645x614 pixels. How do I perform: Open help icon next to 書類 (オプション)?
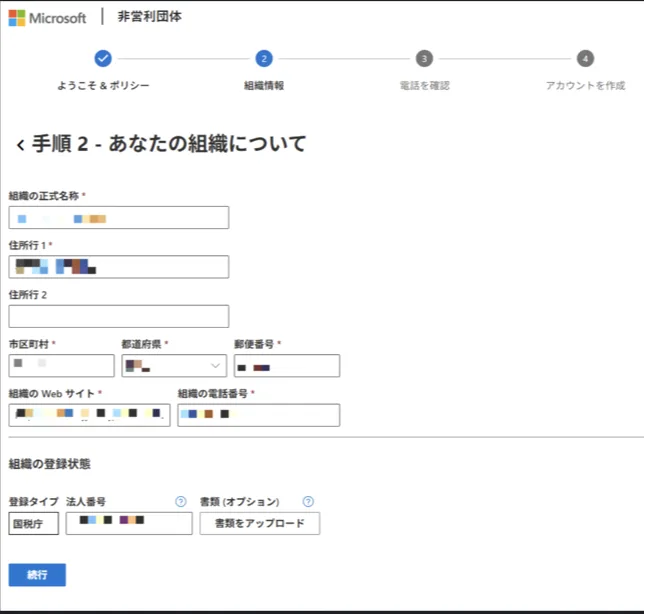pos(308,501)
